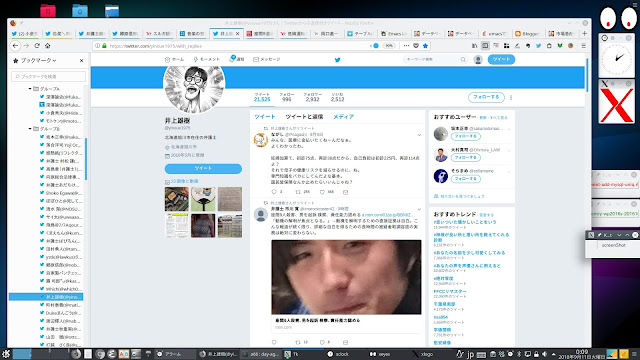Open the face photo in the second tweet
This screenshot has height=360, width=640.
click(x=346, y=277)
